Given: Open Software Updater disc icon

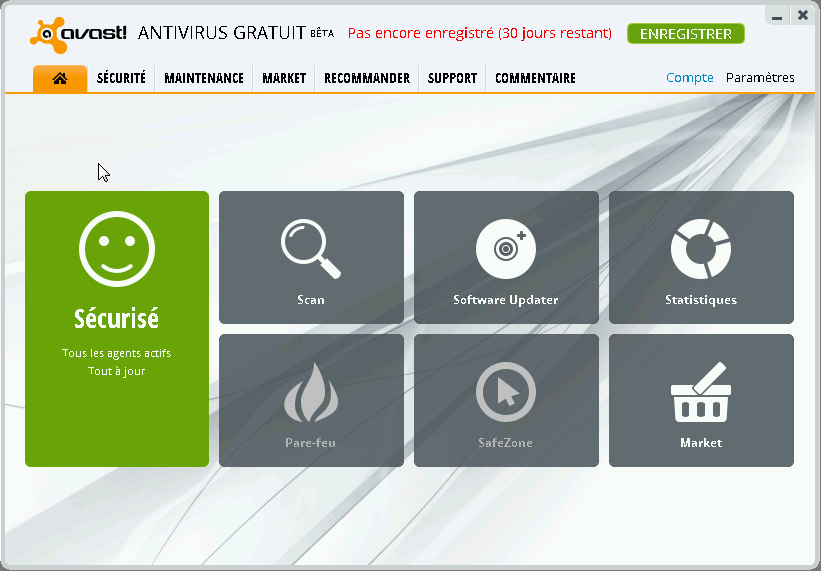Looking at the screenshot, I should 506,249.
